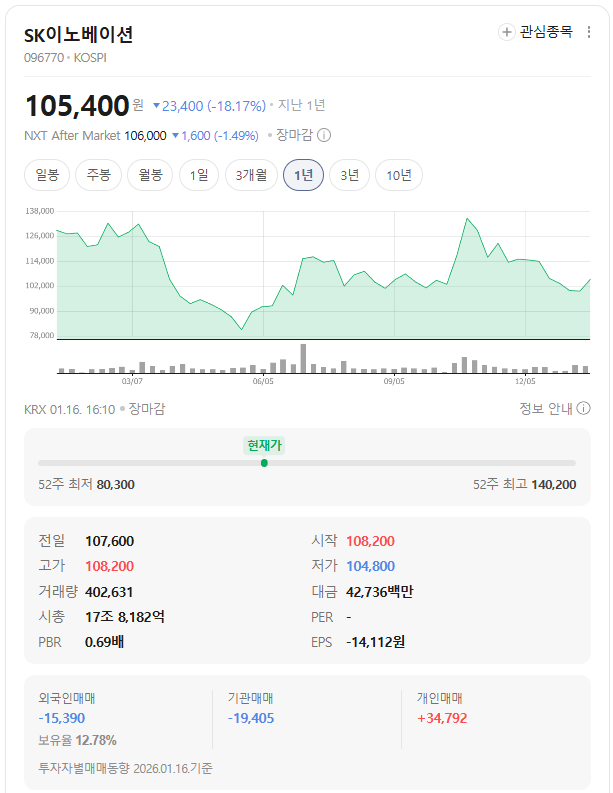Select the 1년 period tab
Image resolution: width=613 pixels, height=793 pixels.
click(x=303, y=175)
